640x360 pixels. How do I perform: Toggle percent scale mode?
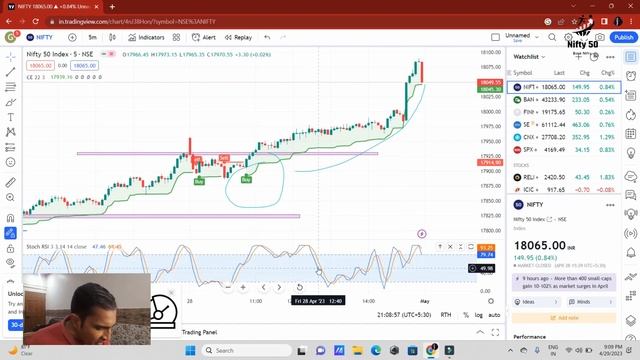(466, 315)
